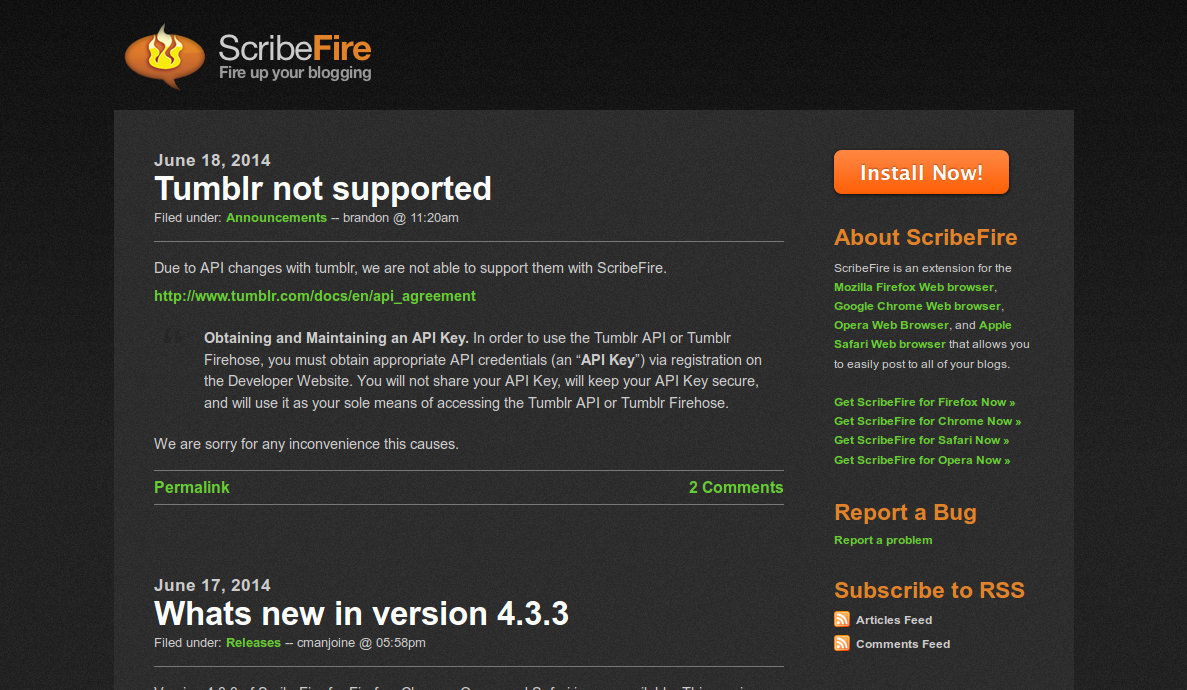Open Whats new in version 4.3.3 post
The image size is (1187, 690).
[x=361, y=614]
